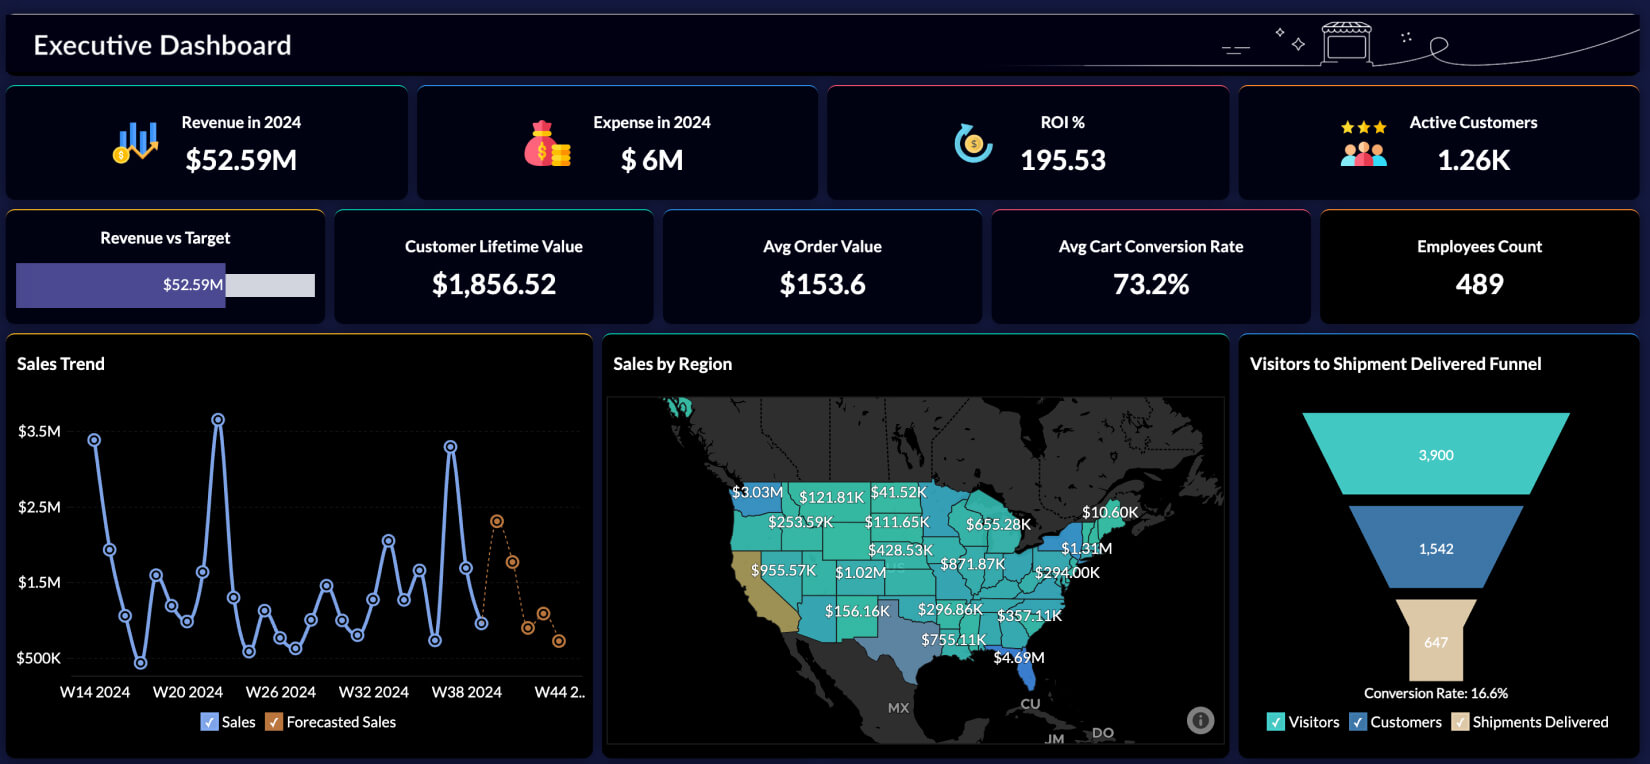The width and height of the screenshot is (1650, 764).
Task: Select the 1,542 Customers funnel segment
Action: pyautogui.click(x=1436, y=548)
